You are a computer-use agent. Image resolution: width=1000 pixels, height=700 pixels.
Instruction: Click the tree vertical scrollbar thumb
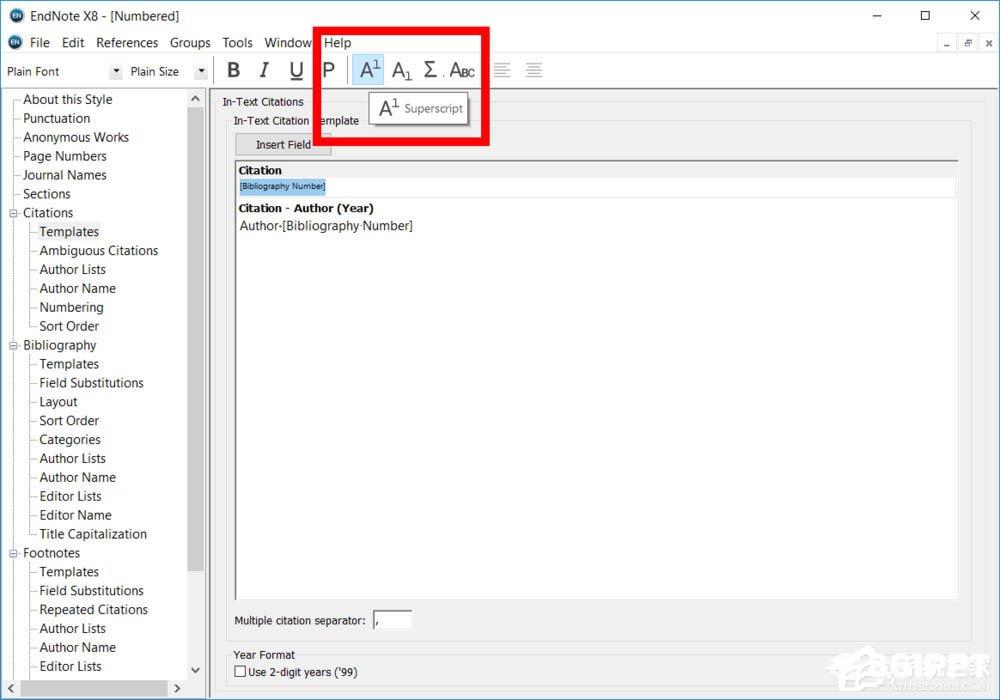195,339
